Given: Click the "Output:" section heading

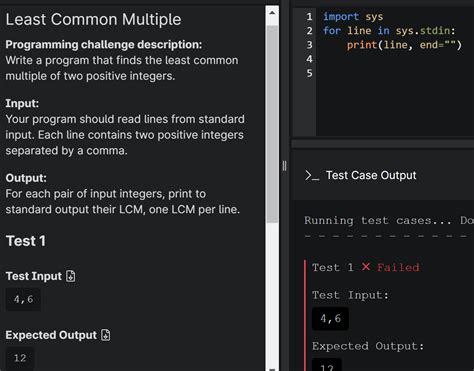Looking at the screenshot, I should click(x=26, y=178).
